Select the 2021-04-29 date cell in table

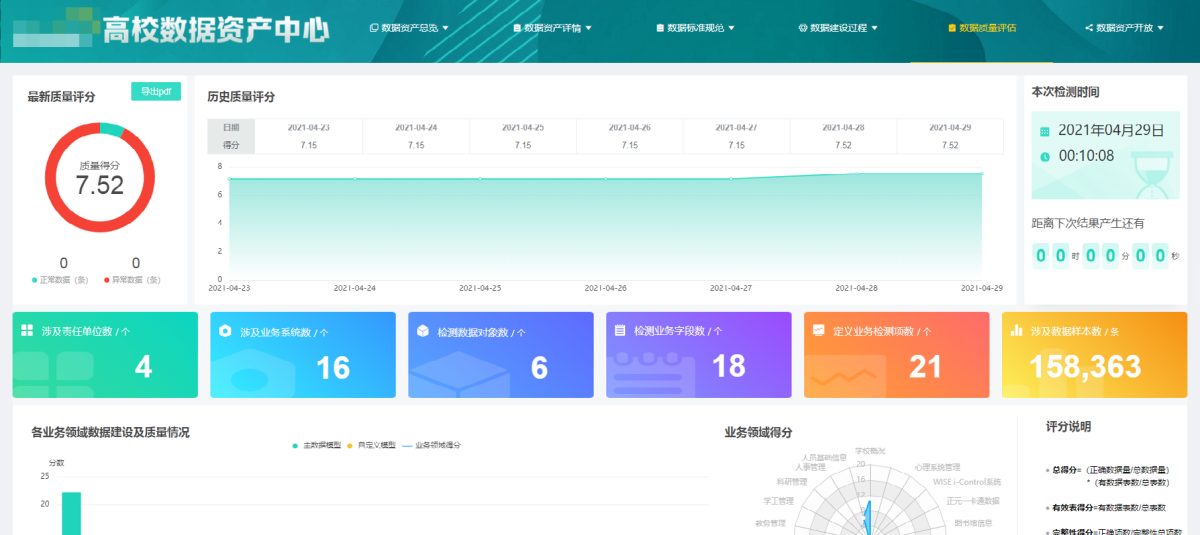click(x=950, y=128)
